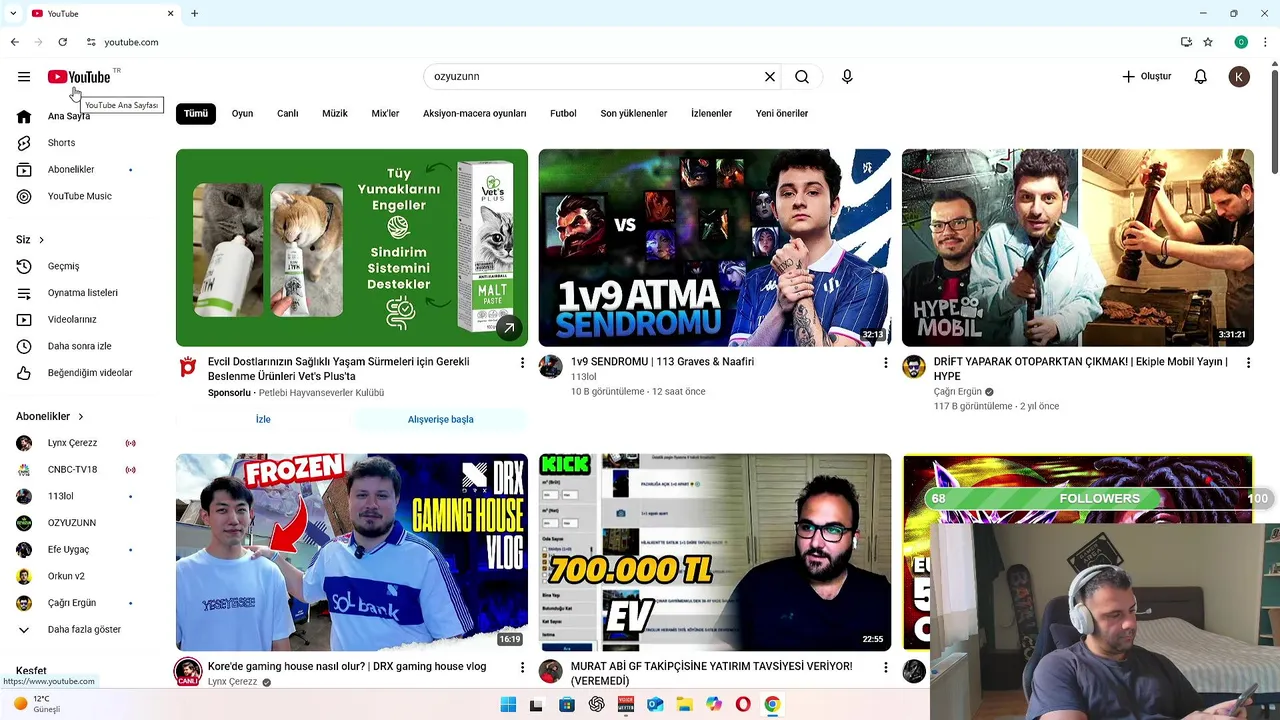
Task: Expand the Siz section
Action: [30, 240]
